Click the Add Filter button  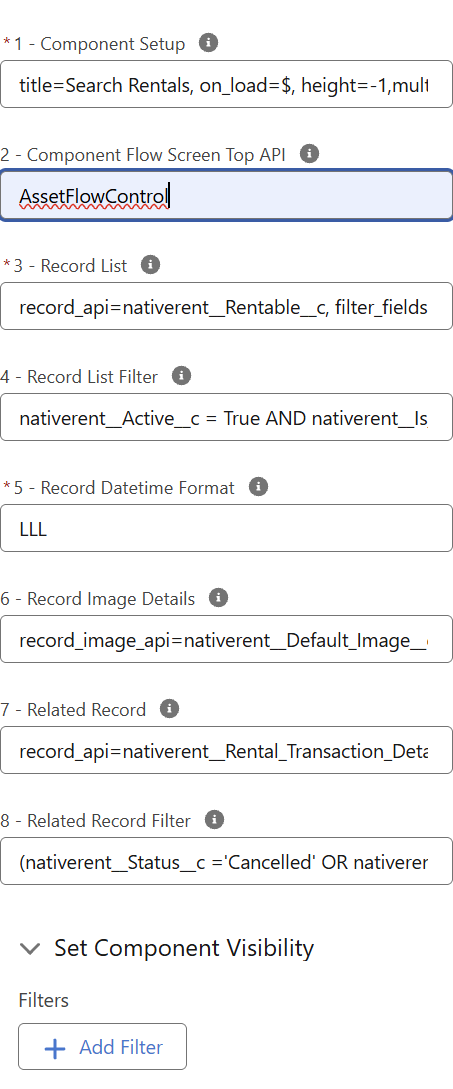click(x=103, y=1047)
